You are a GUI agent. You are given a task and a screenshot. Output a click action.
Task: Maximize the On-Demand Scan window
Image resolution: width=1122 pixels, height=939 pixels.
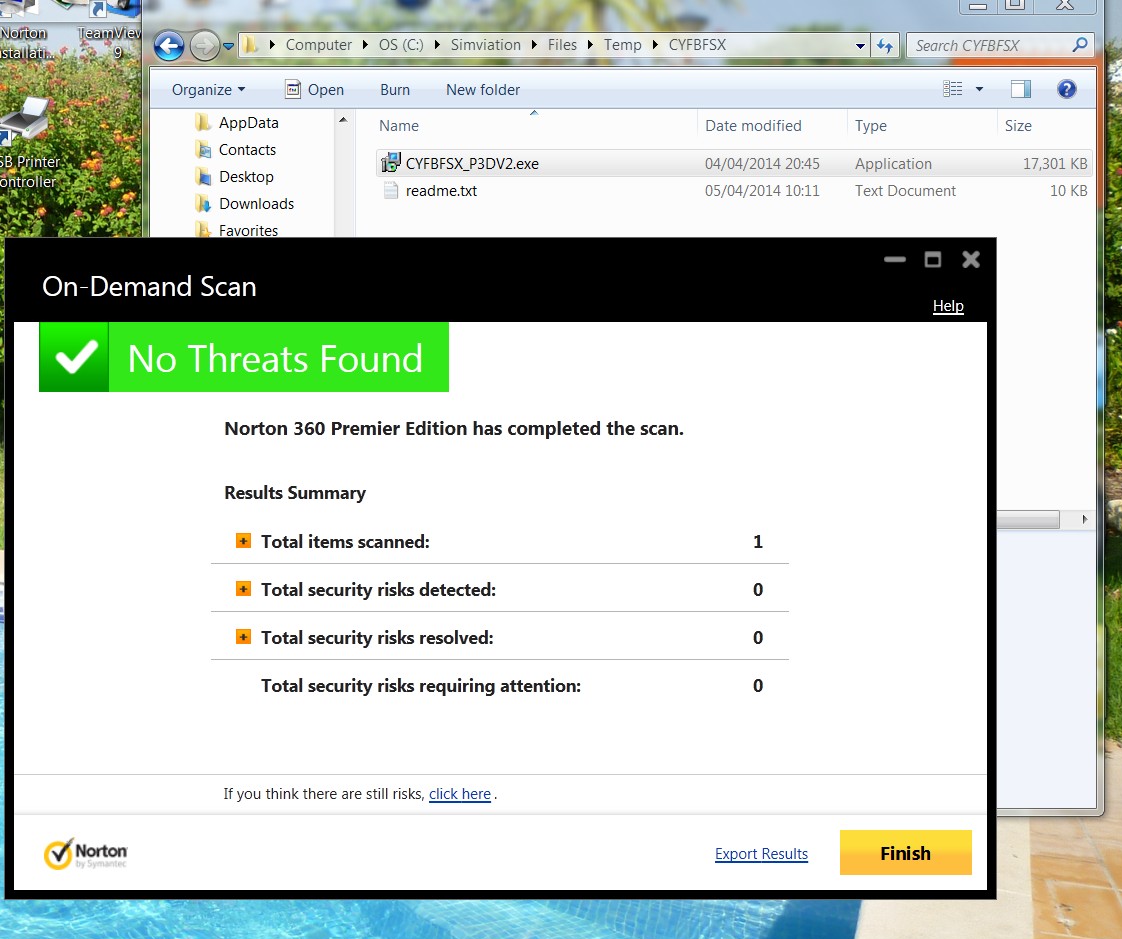click(x=932, y=259)
